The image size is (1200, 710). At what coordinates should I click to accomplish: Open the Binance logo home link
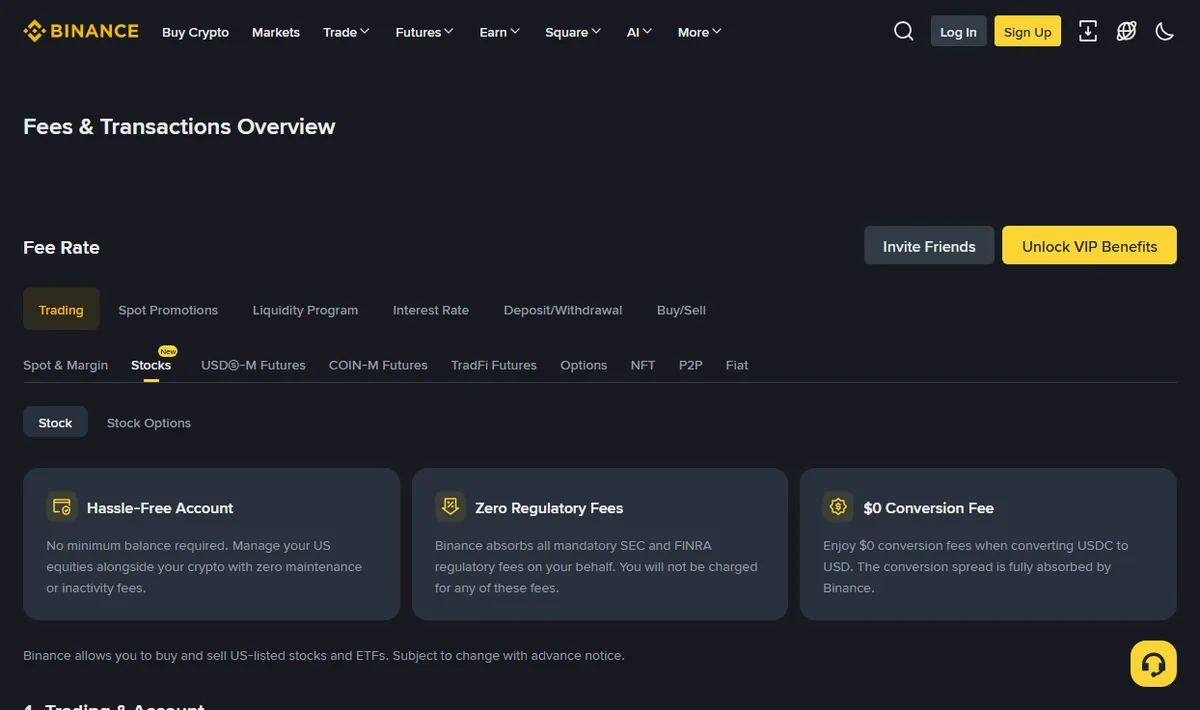[x=81, y=31]
